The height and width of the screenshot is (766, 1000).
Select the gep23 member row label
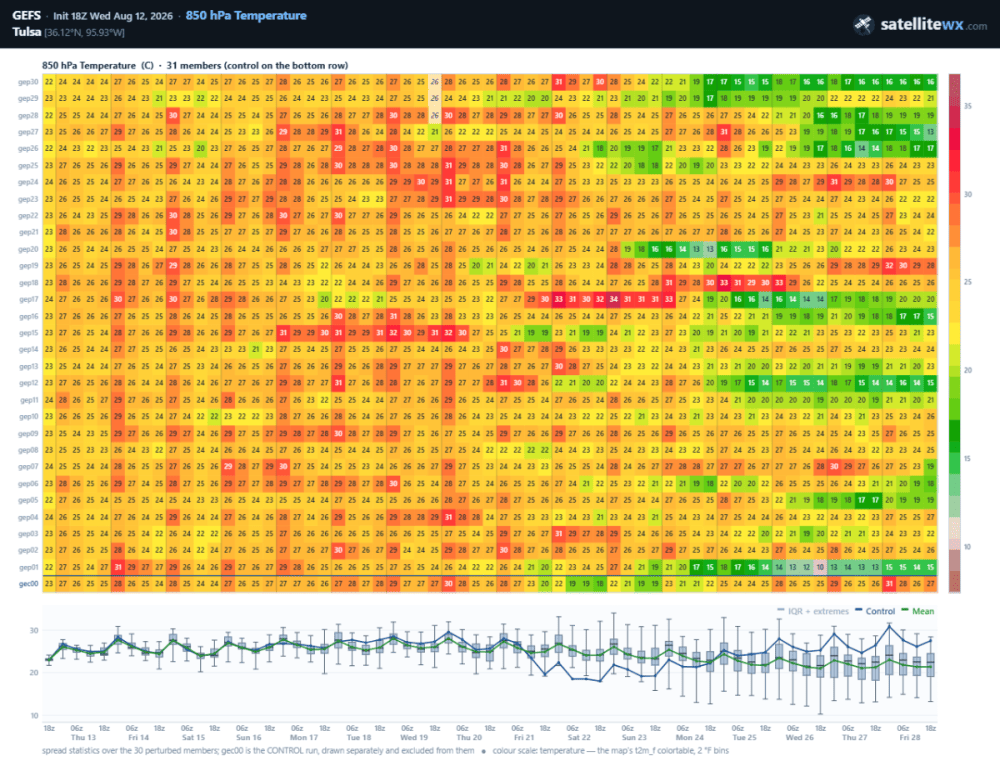[28, 199]
